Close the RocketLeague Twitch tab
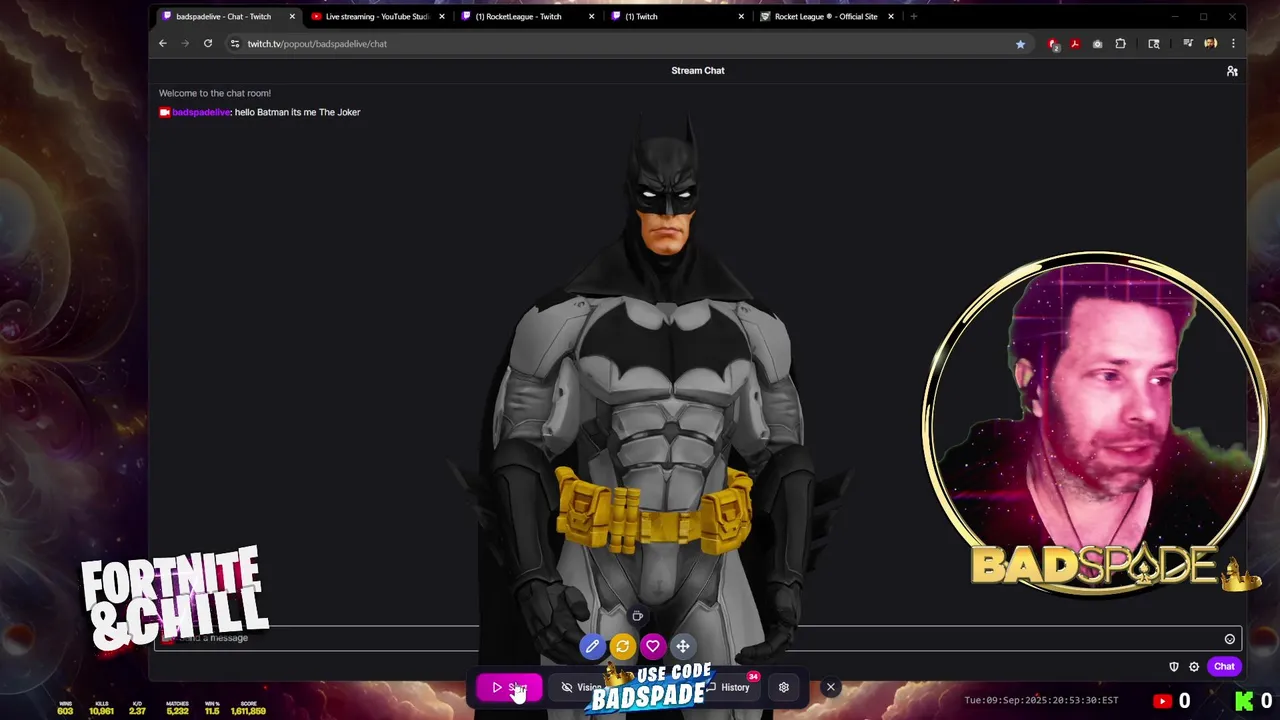The width and height of the screenshot is (1280, 720). (591, 17)
